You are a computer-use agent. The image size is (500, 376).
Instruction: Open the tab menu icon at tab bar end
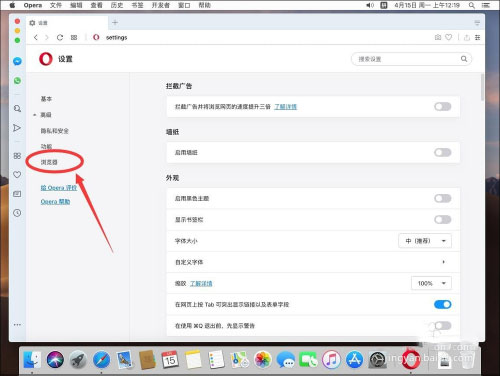477,23
